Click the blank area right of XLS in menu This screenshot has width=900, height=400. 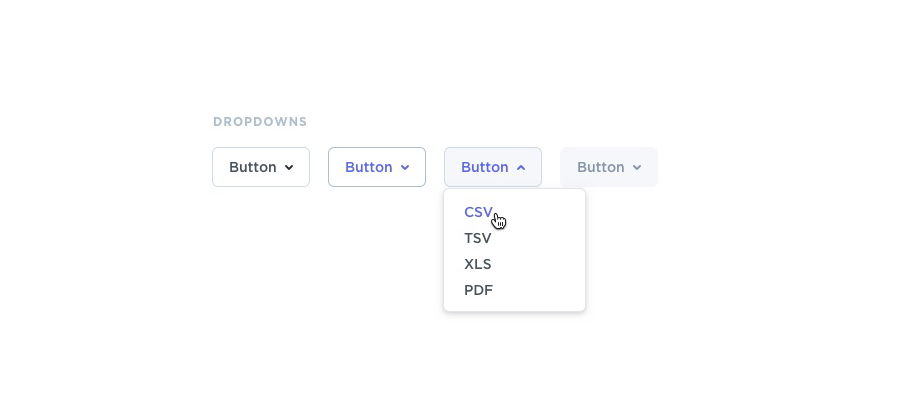click(540, 264)
